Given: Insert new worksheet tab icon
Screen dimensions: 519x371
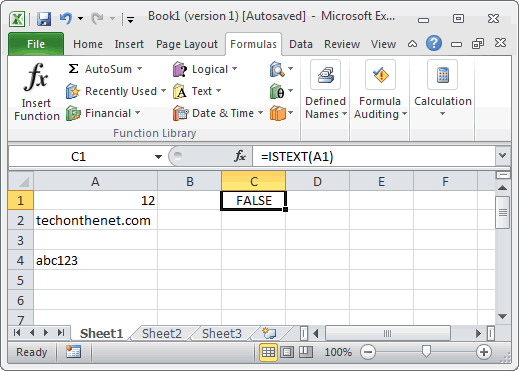Looking at the screenshot, I should [x=269, y=333].
